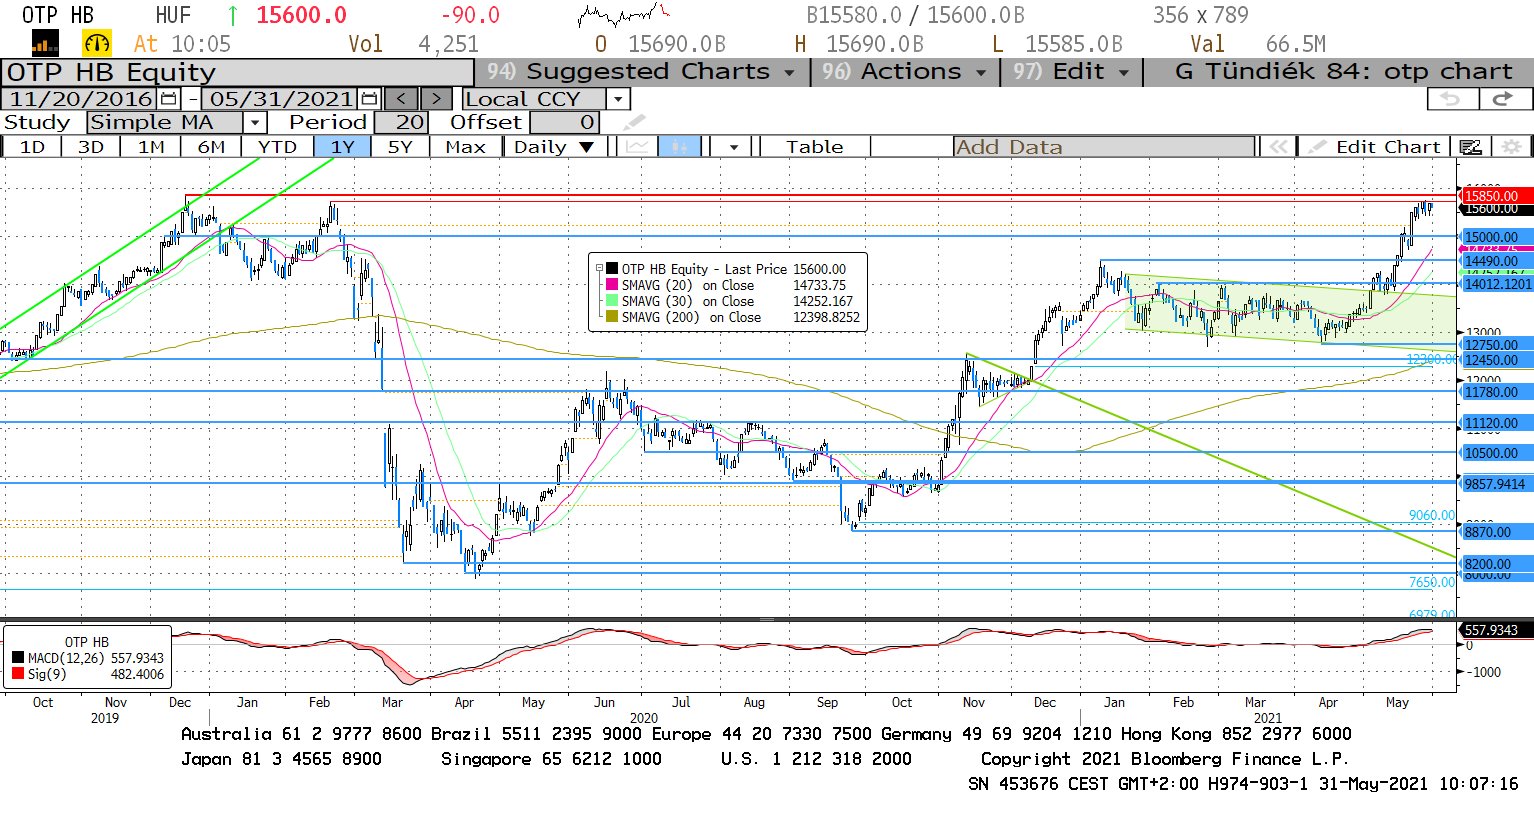Open chart type options dropdown arrow

pyautogui.click(x=734, y=147)
